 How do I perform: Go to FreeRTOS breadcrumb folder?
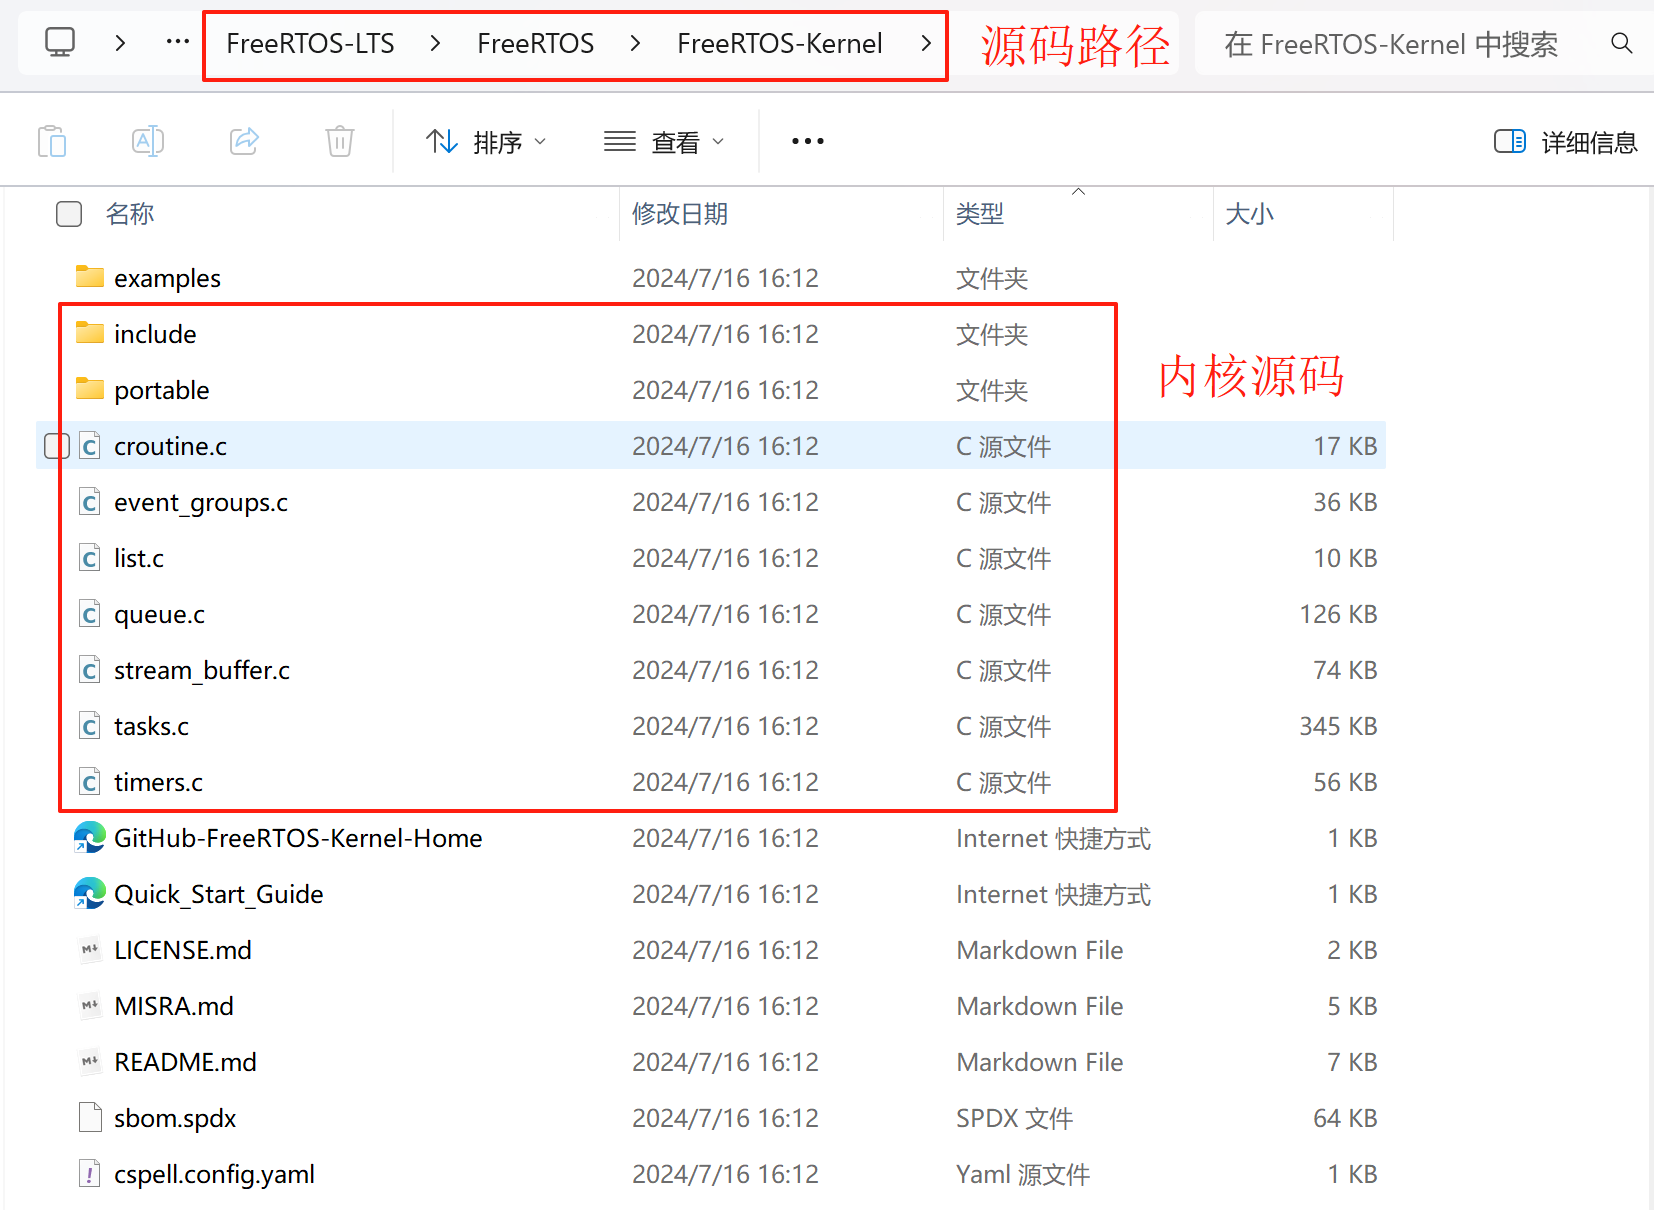(535, 43)
